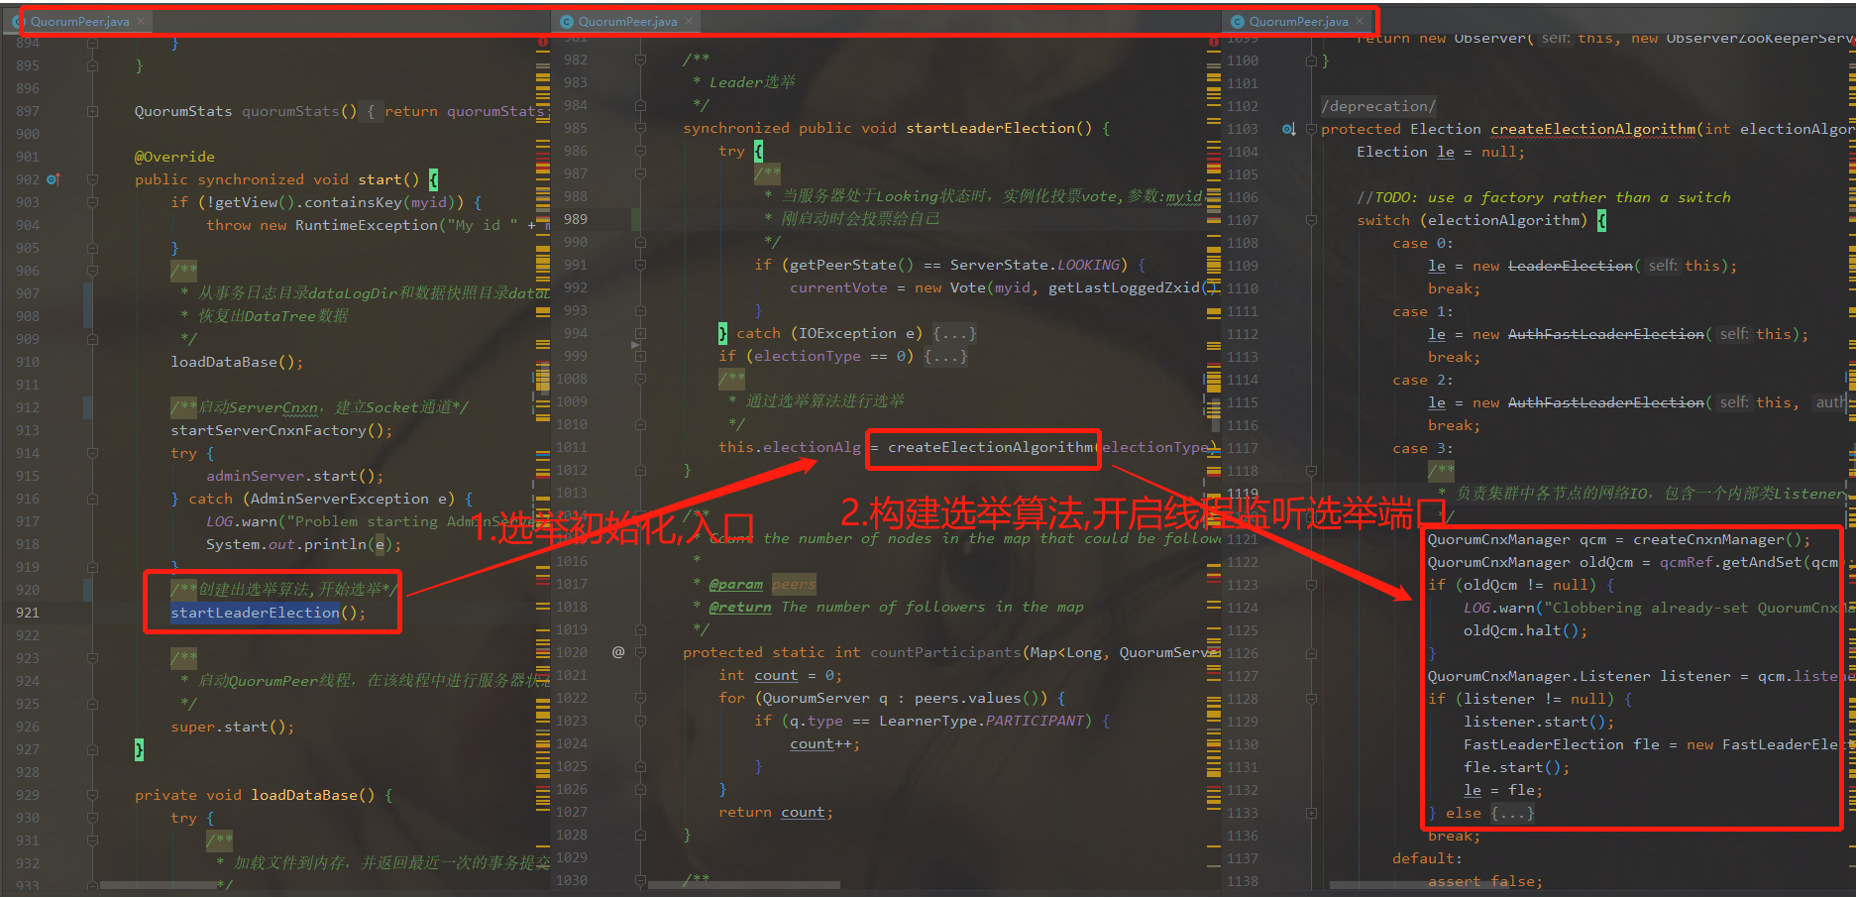Viewport: 1859px width, 898px height.
Task: Expand the folded if block at line 999
Action: (x=640, y=356)
